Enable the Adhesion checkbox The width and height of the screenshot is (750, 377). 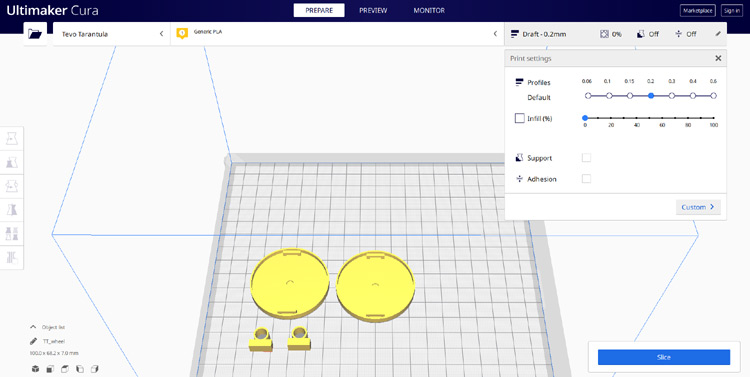click(x=586, y=178)
